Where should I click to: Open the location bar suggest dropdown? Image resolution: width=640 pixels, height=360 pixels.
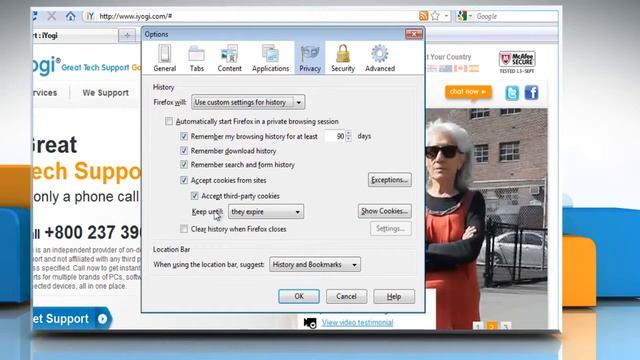(315, 264)
